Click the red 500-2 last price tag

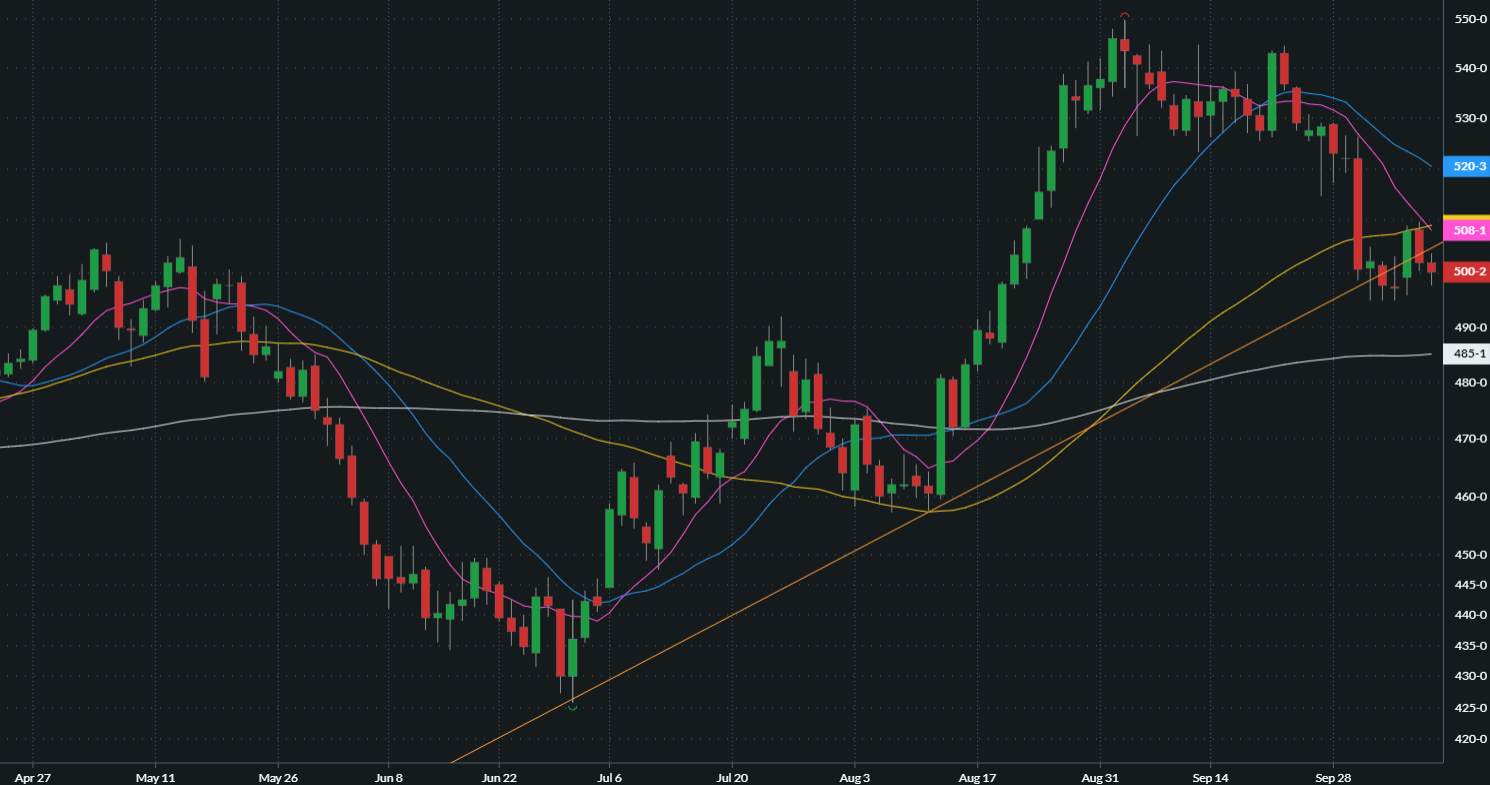point(1467,272)
